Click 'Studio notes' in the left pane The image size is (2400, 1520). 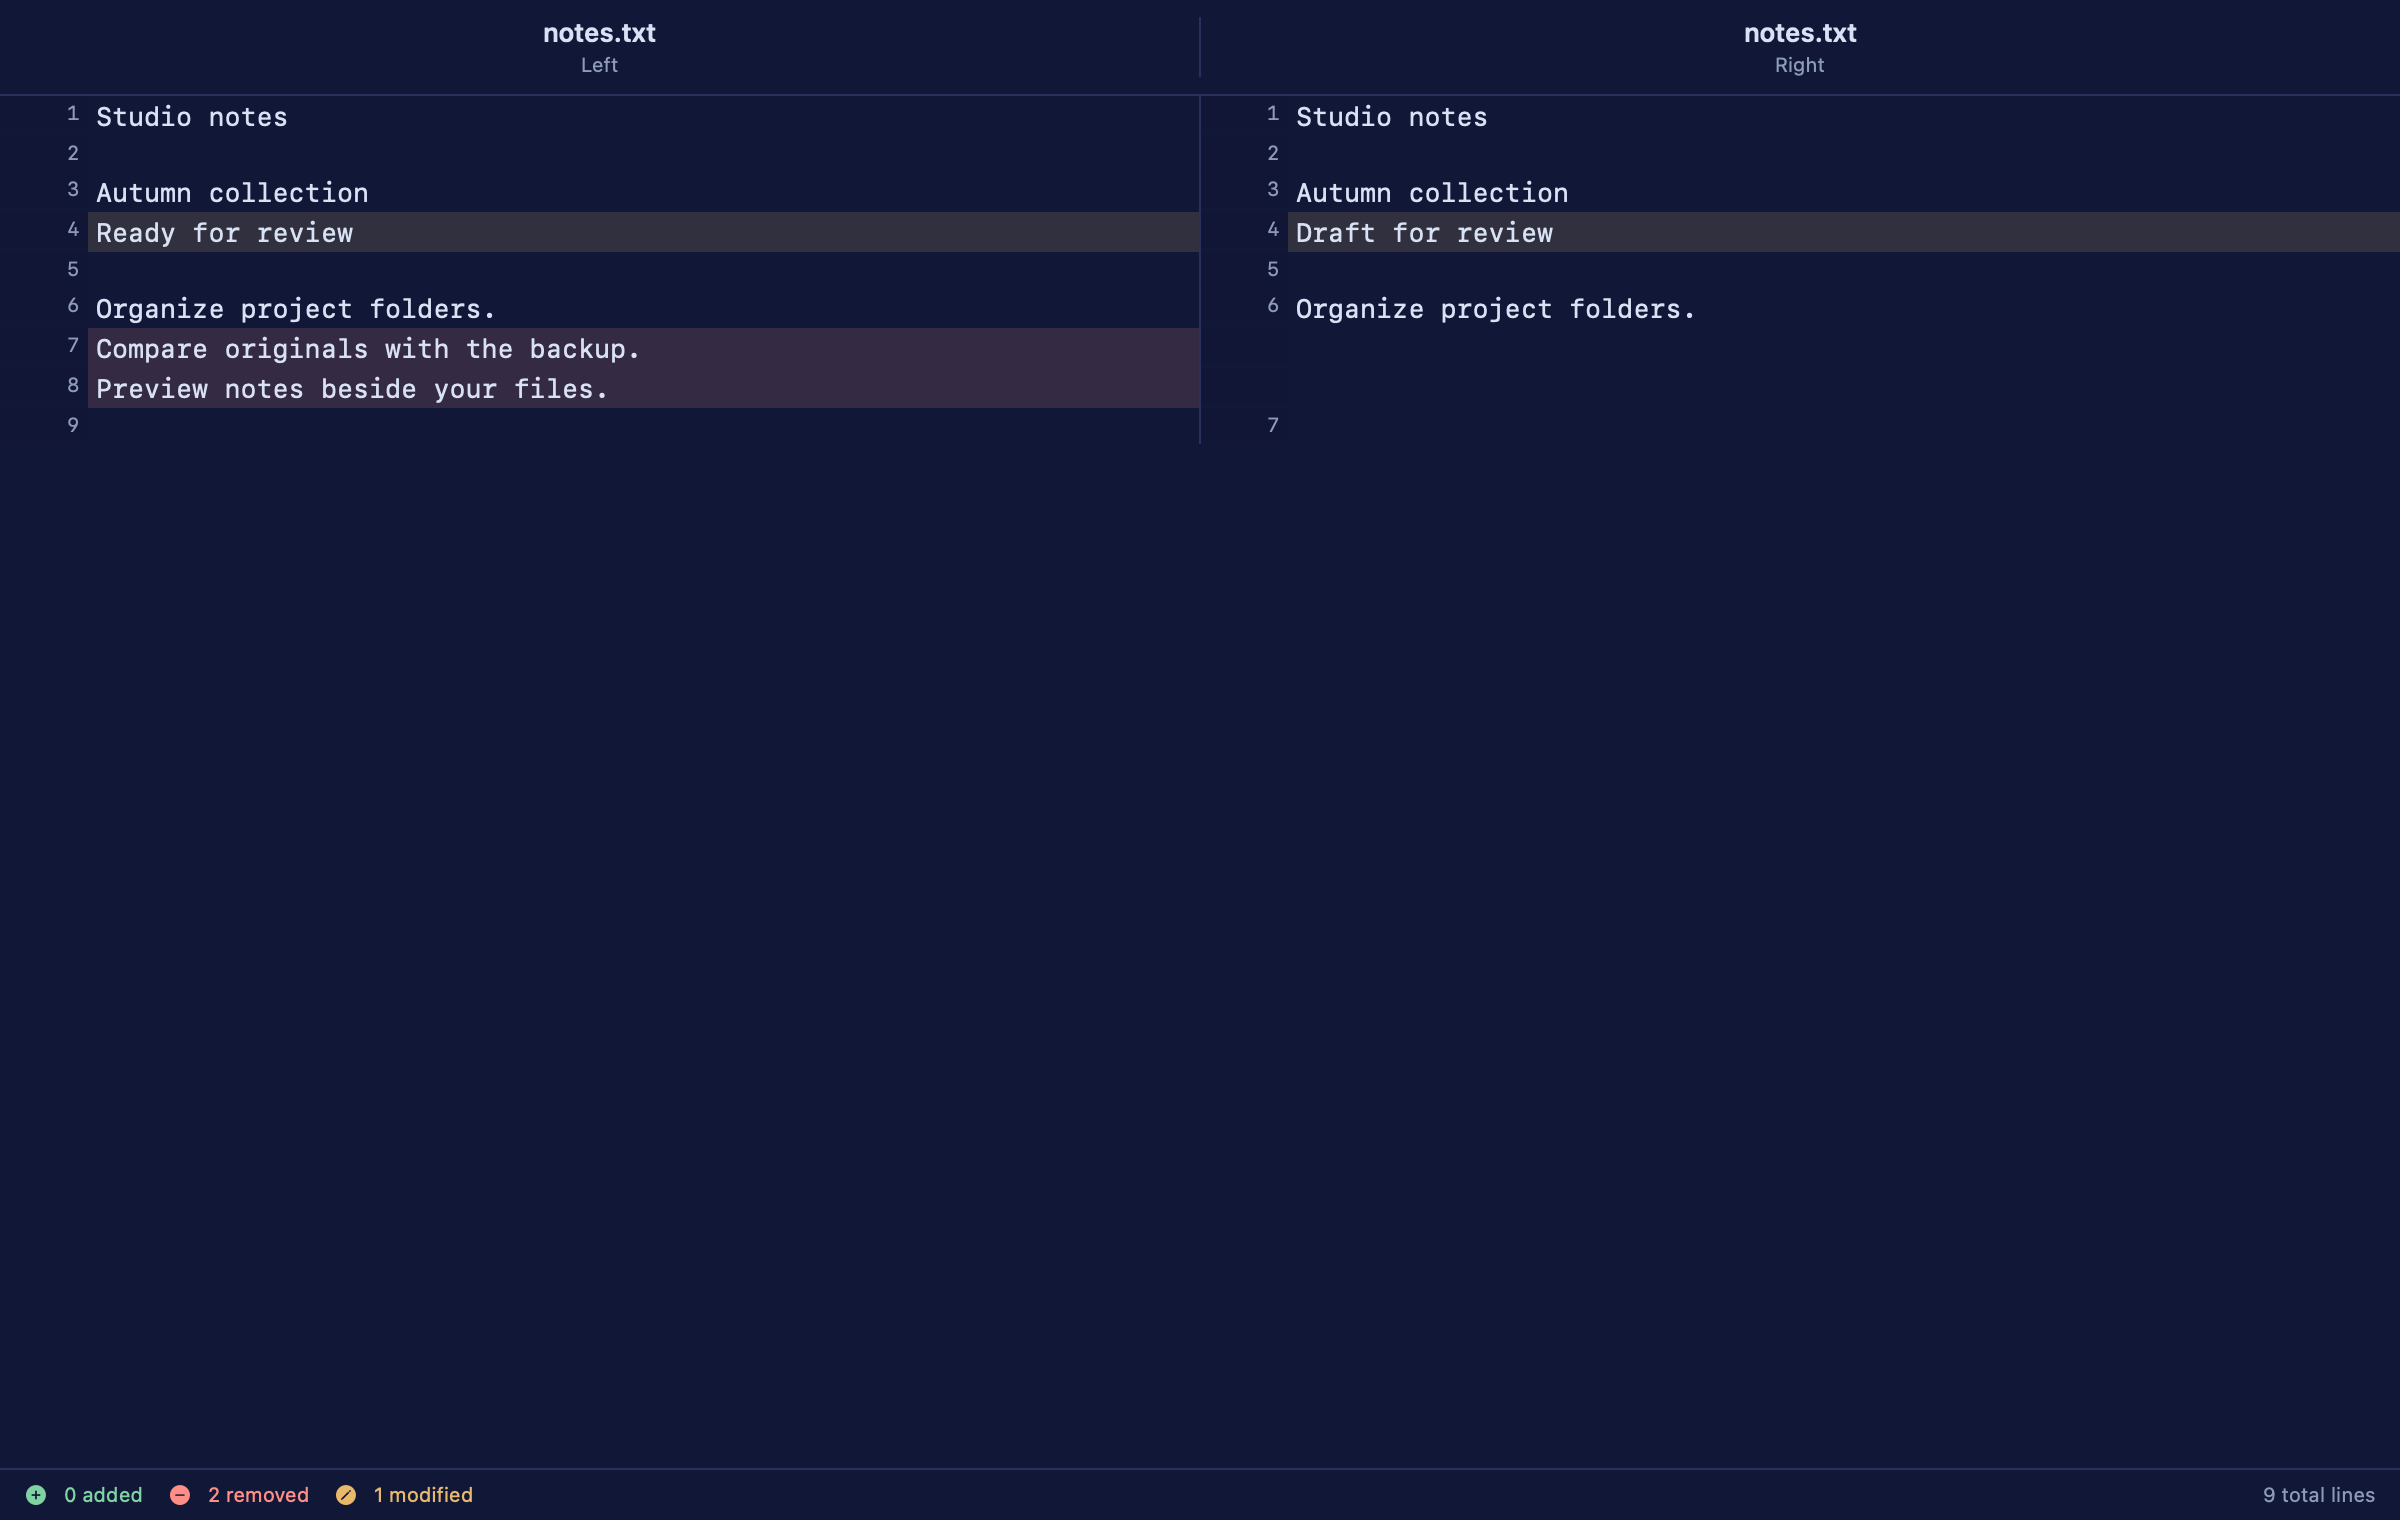coord(192,117)
